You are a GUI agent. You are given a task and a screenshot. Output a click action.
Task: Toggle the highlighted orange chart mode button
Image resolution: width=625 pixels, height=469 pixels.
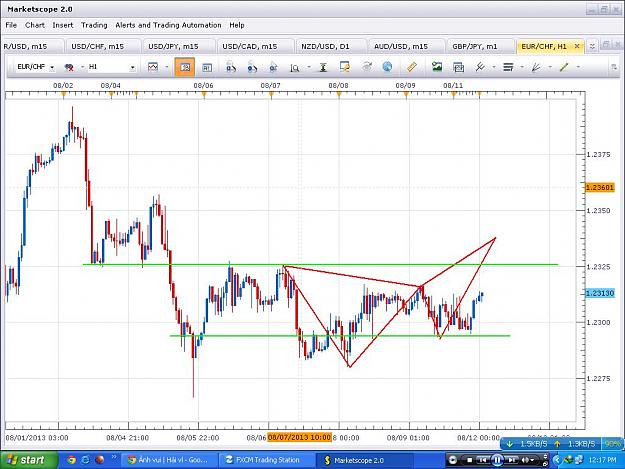click(x=185, y=67)
